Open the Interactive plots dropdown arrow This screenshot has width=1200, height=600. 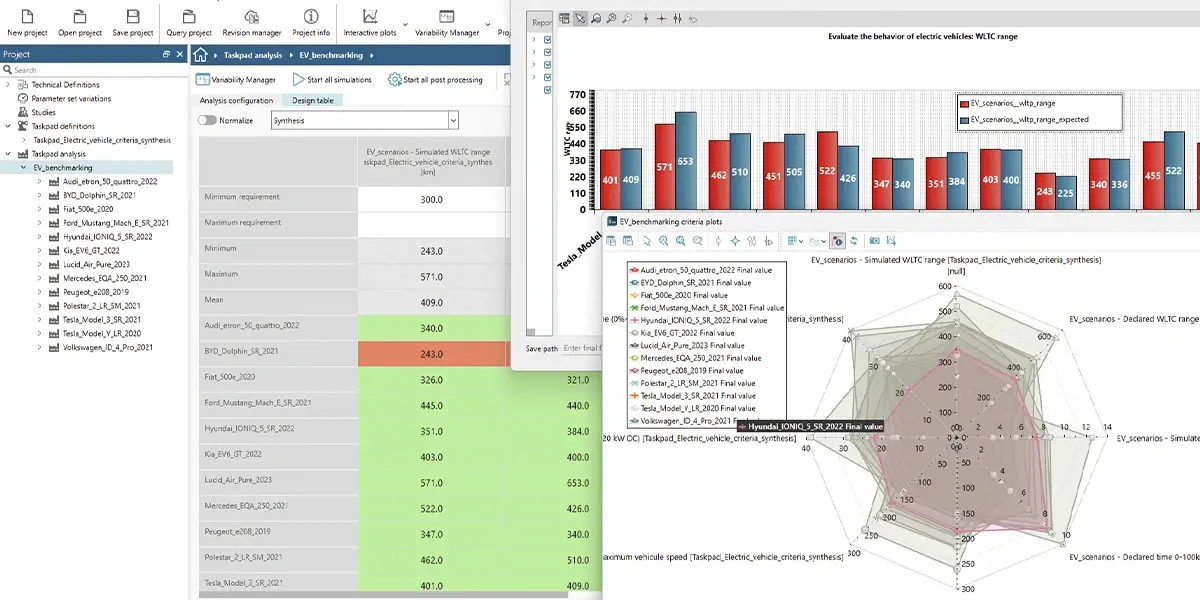(x=405, y=22)
